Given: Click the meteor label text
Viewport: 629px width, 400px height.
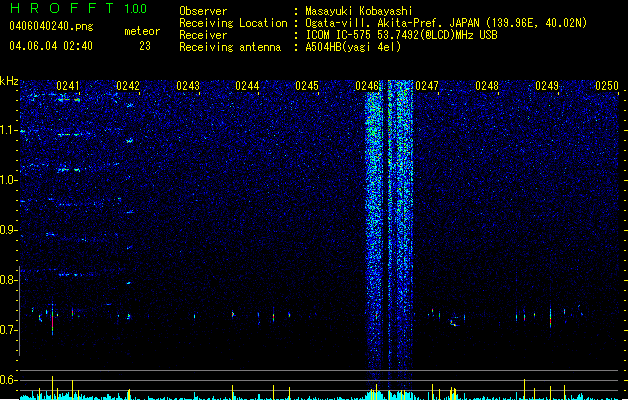Looking at the screenshot, I should [x=142, y=31].
